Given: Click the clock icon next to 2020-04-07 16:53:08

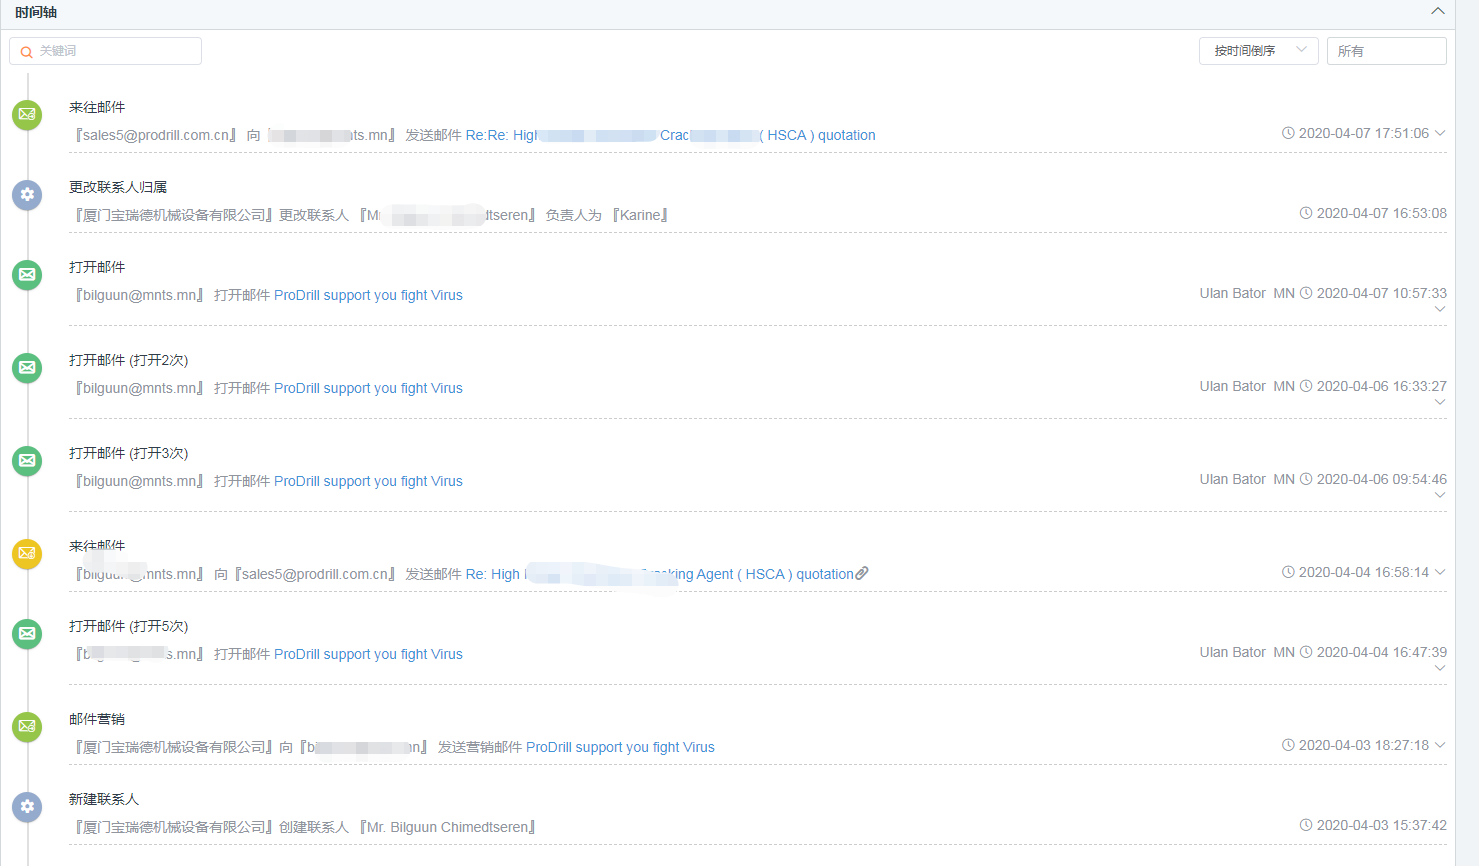Looking at the screenshot, I should 1306,213.
